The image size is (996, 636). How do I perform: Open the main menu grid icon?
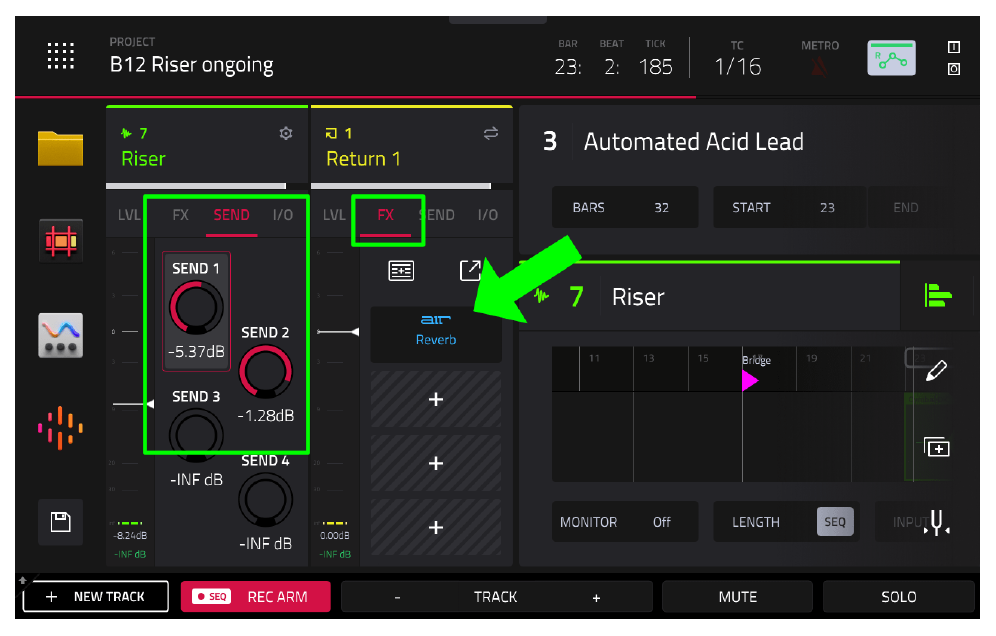point(61,56)
